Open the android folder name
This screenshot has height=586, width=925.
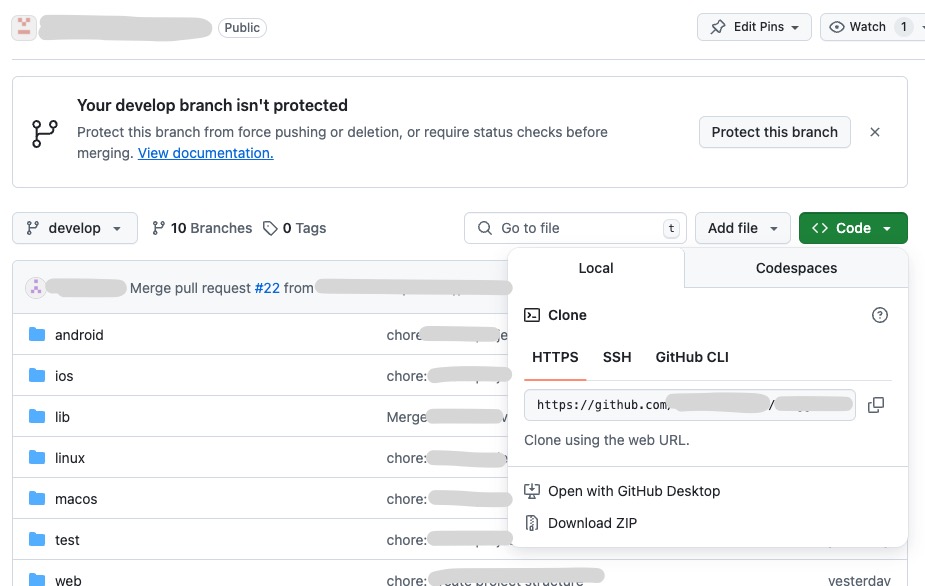[79, 335]
